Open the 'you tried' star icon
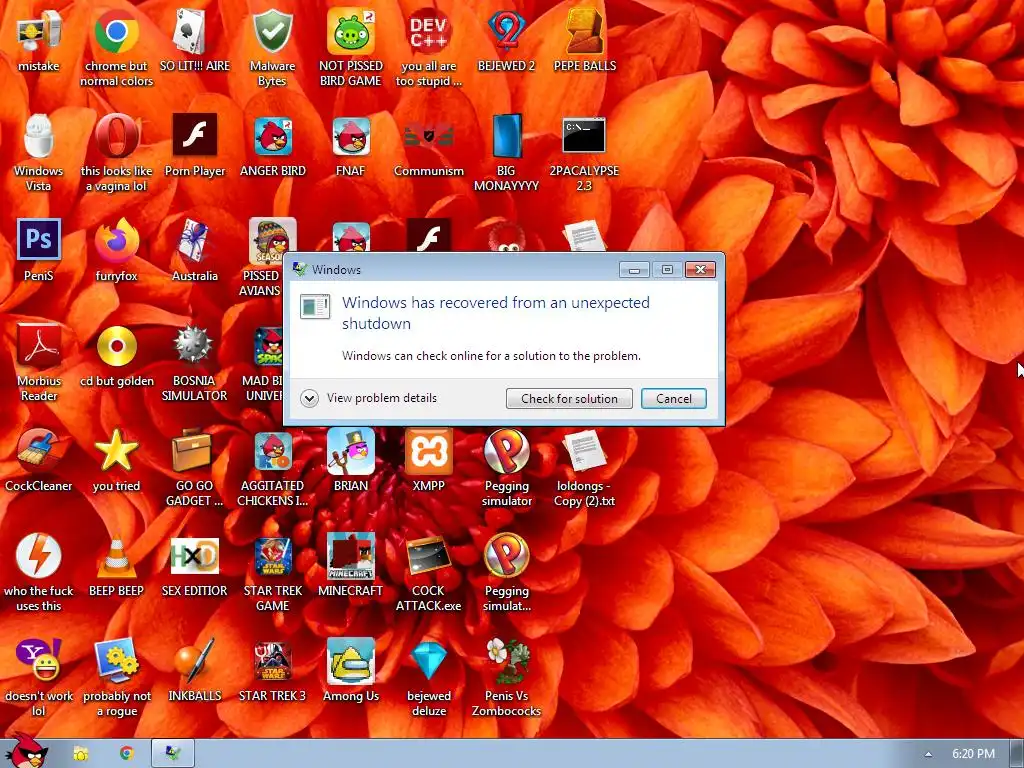 (x=116, y=451)
